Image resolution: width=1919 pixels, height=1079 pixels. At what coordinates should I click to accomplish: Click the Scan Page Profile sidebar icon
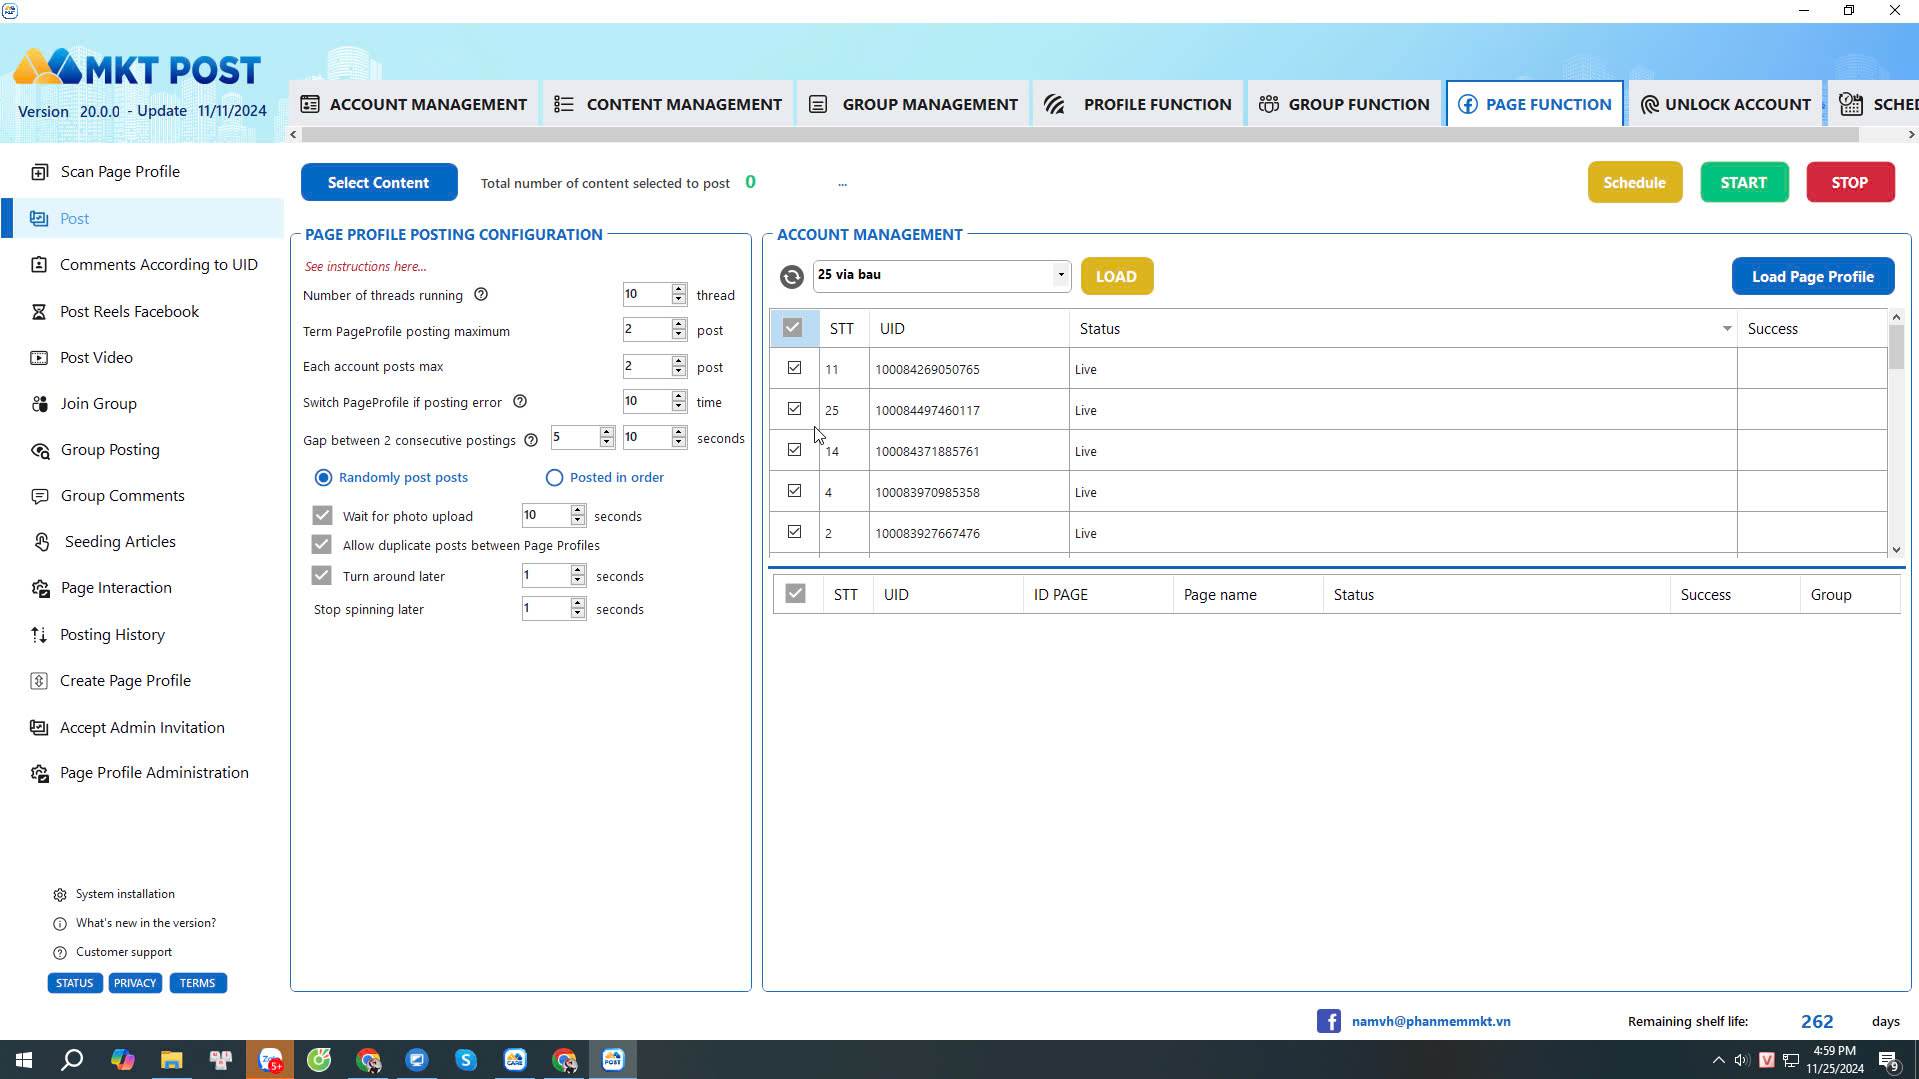[39, 172]
